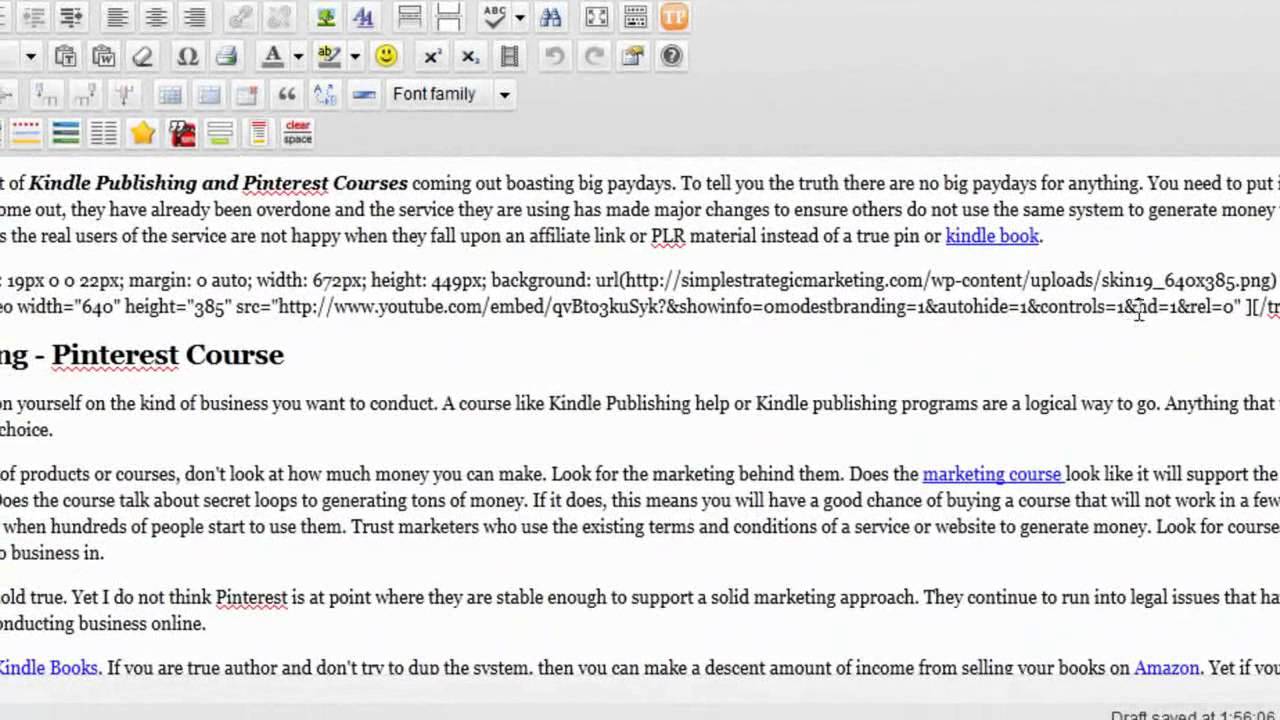Toggle subscript formatting
The image size is (1280, 720).
[470, 56]
